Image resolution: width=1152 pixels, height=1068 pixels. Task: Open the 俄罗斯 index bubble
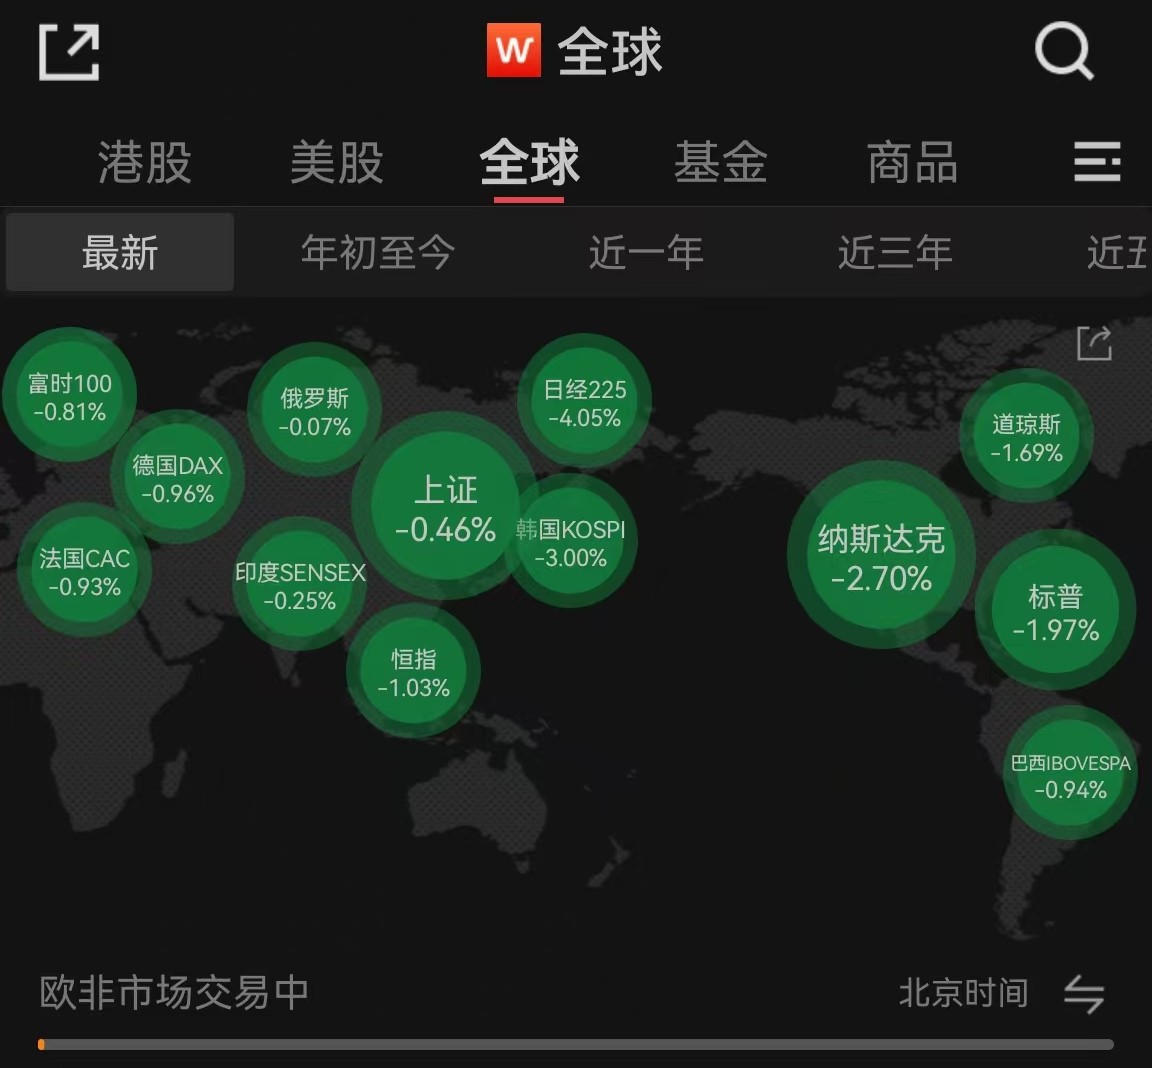pos(314,410)
